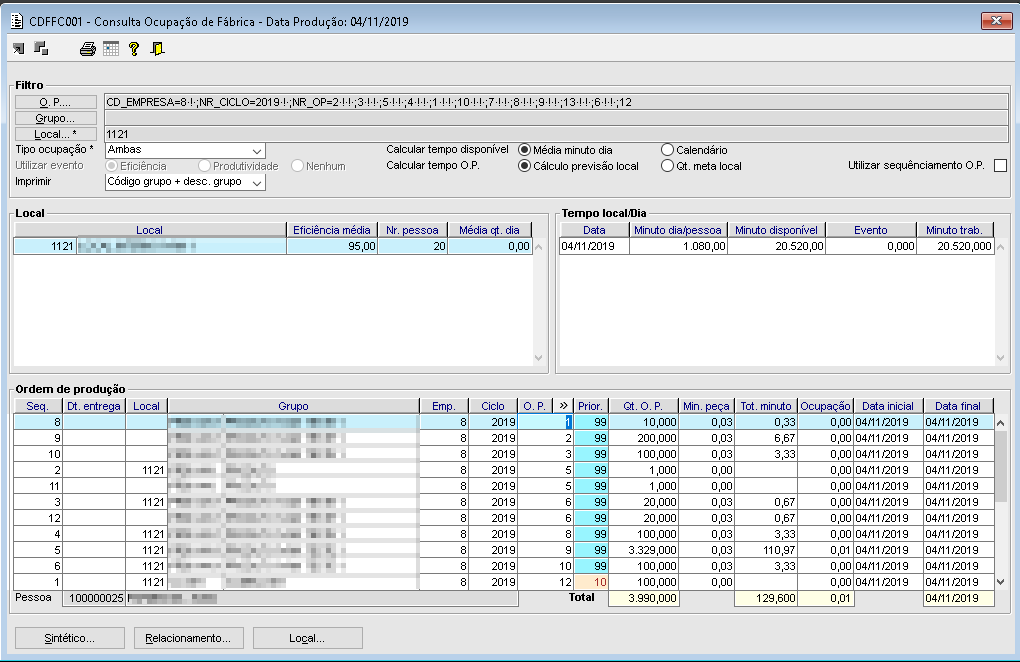This screenshot has height=662, width=1020.
Task: Select the 04/11/2019 row in Tempo local/Dia
Action: click(777, 246)
